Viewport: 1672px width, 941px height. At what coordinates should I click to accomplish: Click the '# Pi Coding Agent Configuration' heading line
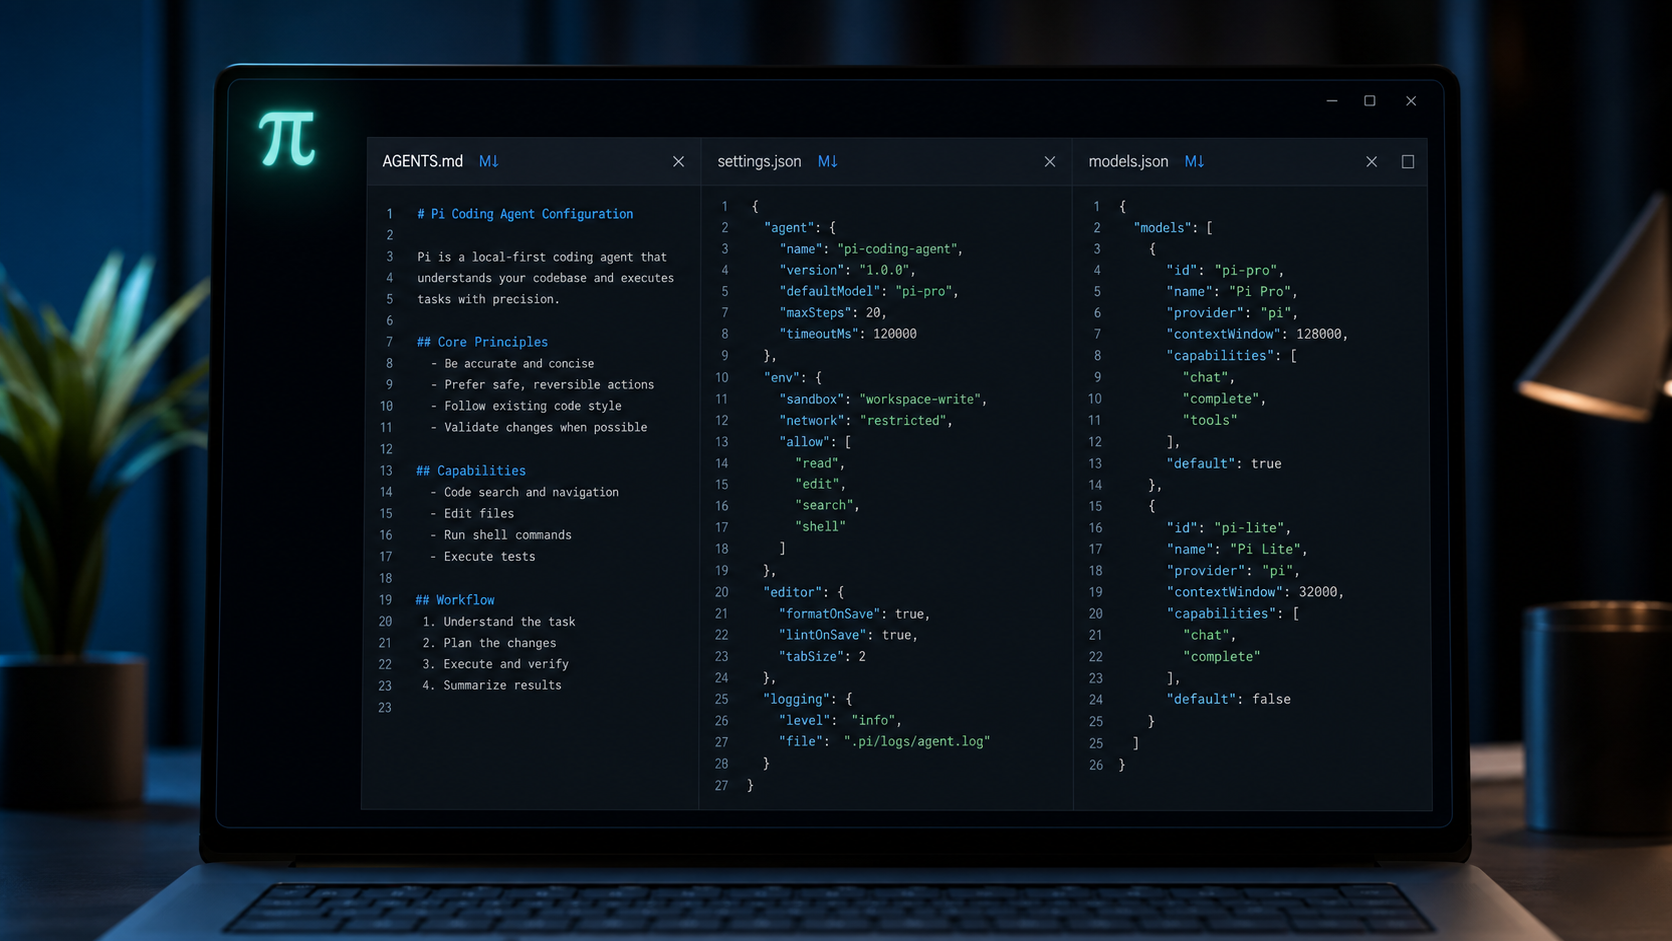click(525, 214)
